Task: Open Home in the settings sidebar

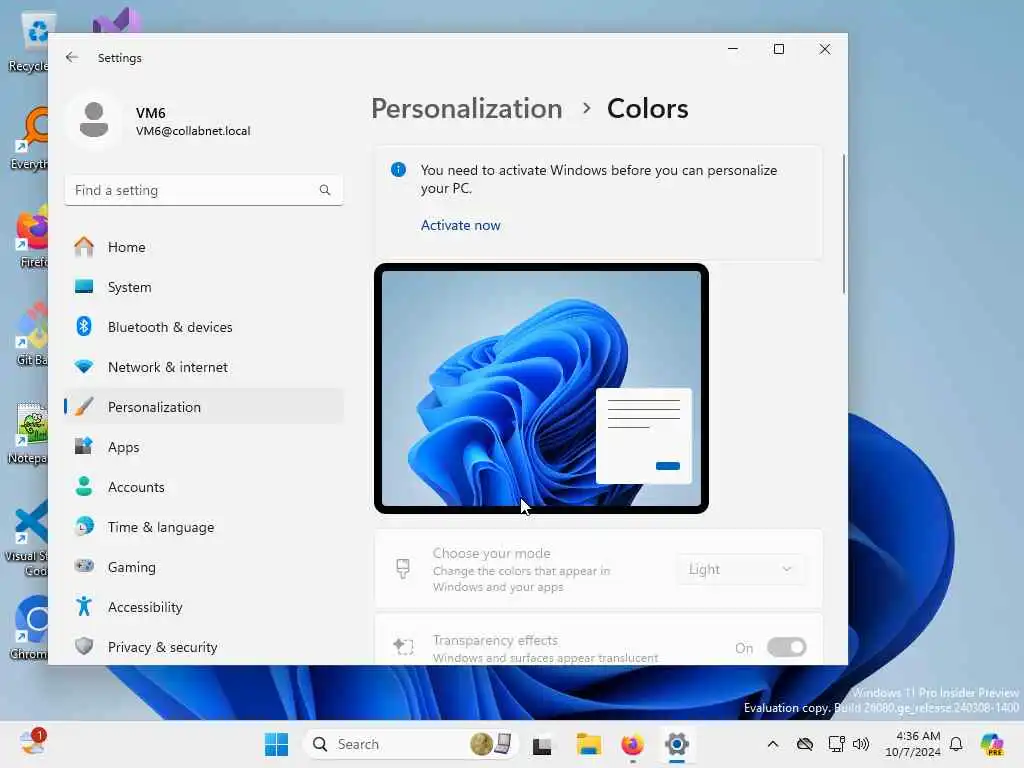Action: point(204,247)
